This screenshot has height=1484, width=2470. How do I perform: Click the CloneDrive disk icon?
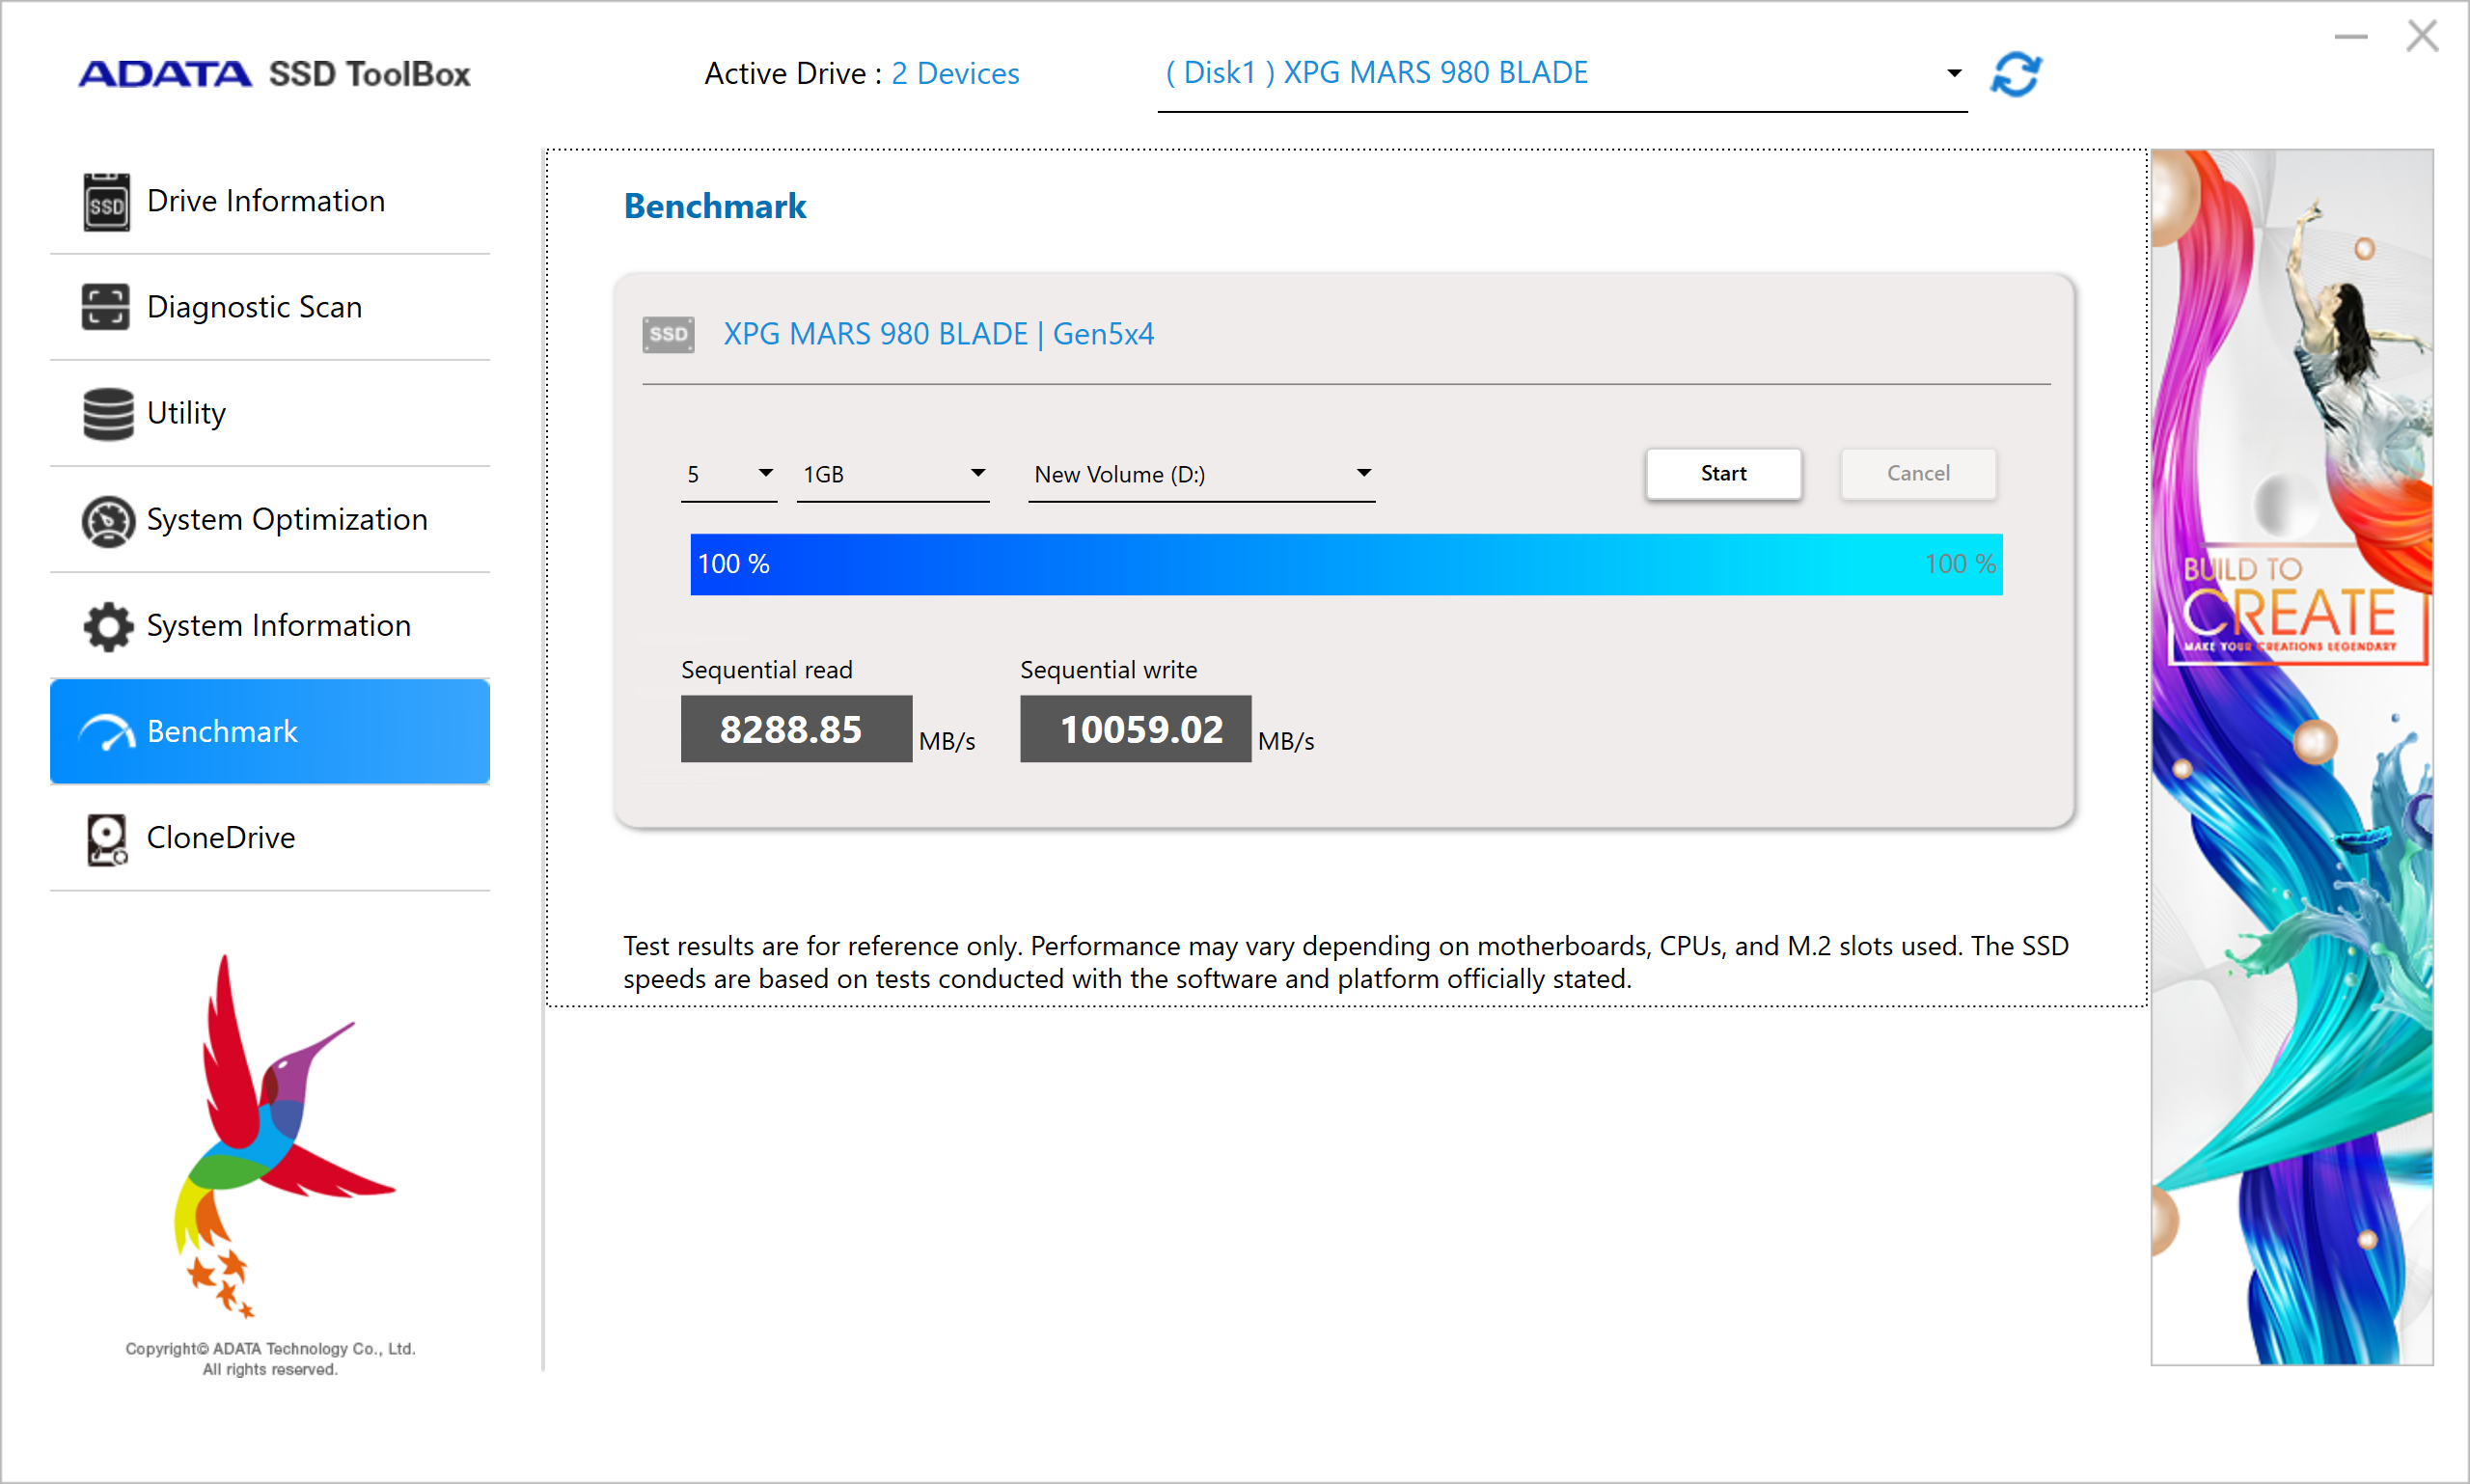(x=107, y=839)
